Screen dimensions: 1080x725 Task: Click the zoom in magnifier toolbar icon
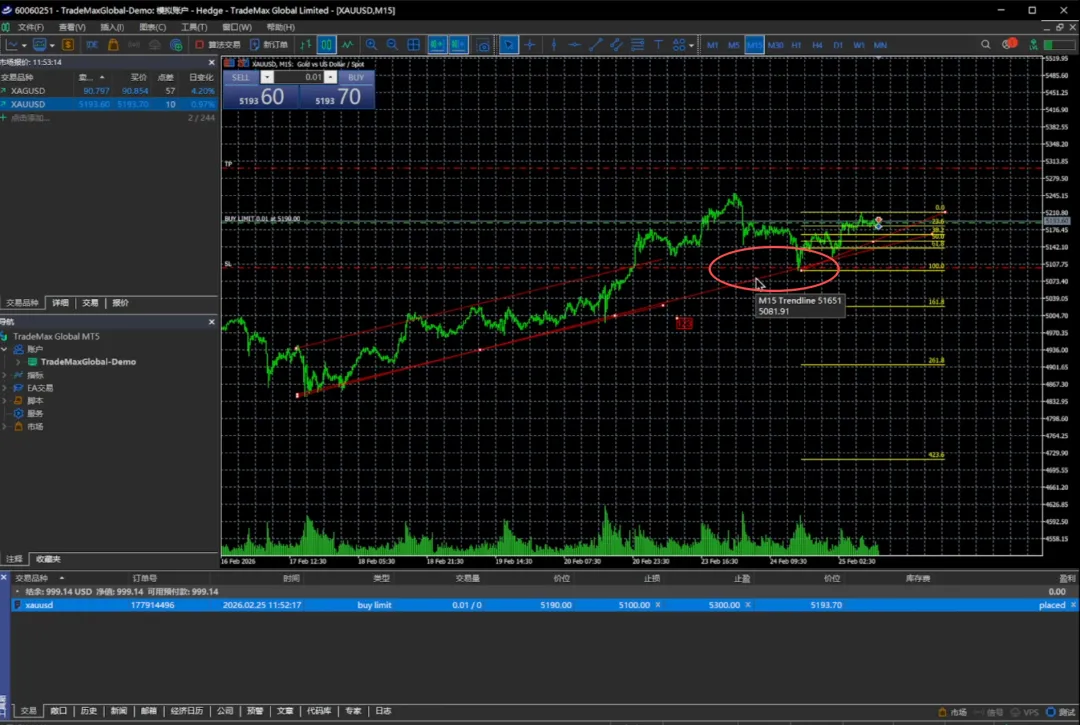pyautogui.click(x=371, y=45)
